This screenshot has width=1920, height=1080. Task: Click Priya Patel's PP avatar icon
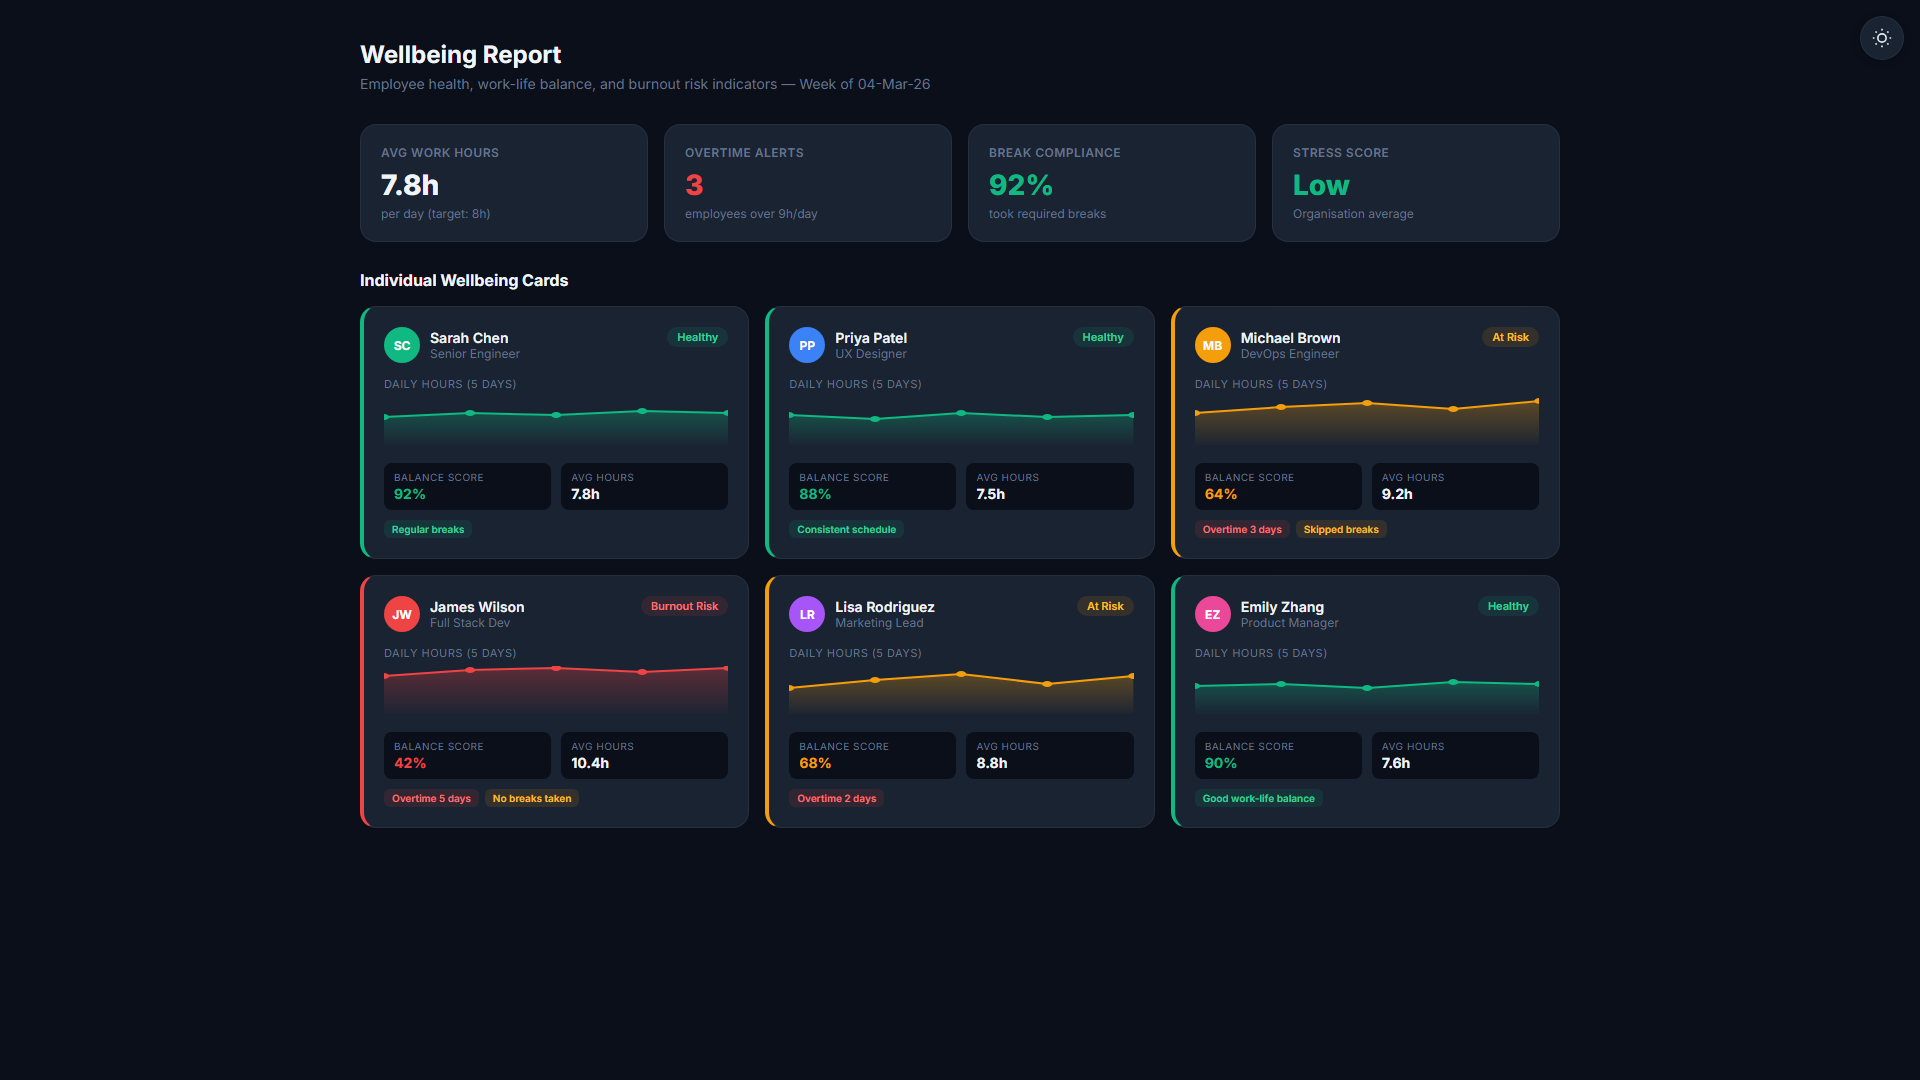coord(806,345)
